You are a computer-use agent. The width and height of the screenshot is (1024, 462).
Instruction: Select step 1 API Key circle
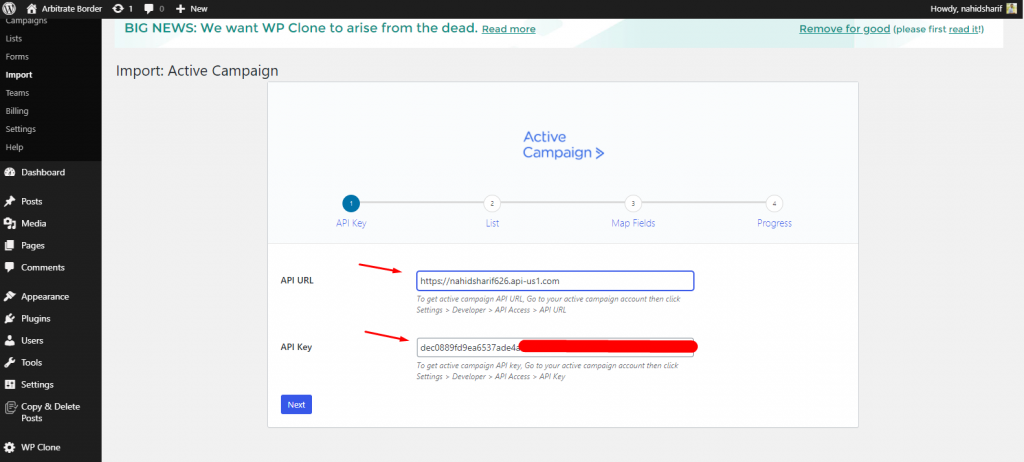pyautogui.click(x=351, y=203)
